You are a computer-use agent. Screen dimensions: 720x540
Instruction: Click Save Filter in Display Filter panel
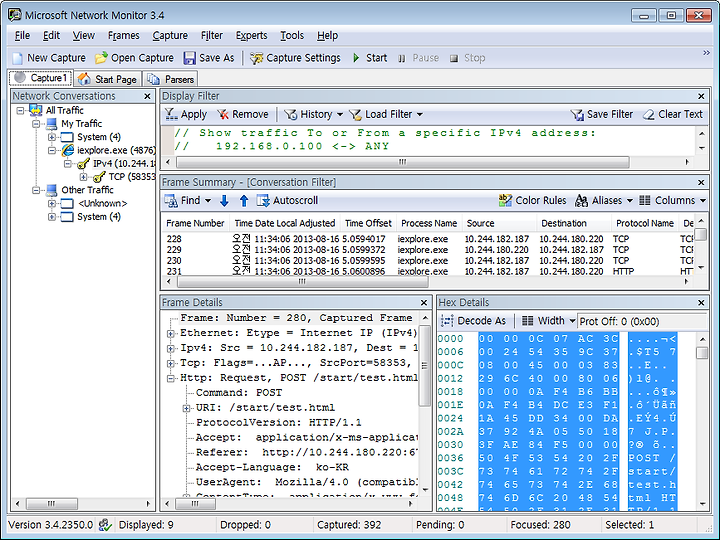pos(601,114)
